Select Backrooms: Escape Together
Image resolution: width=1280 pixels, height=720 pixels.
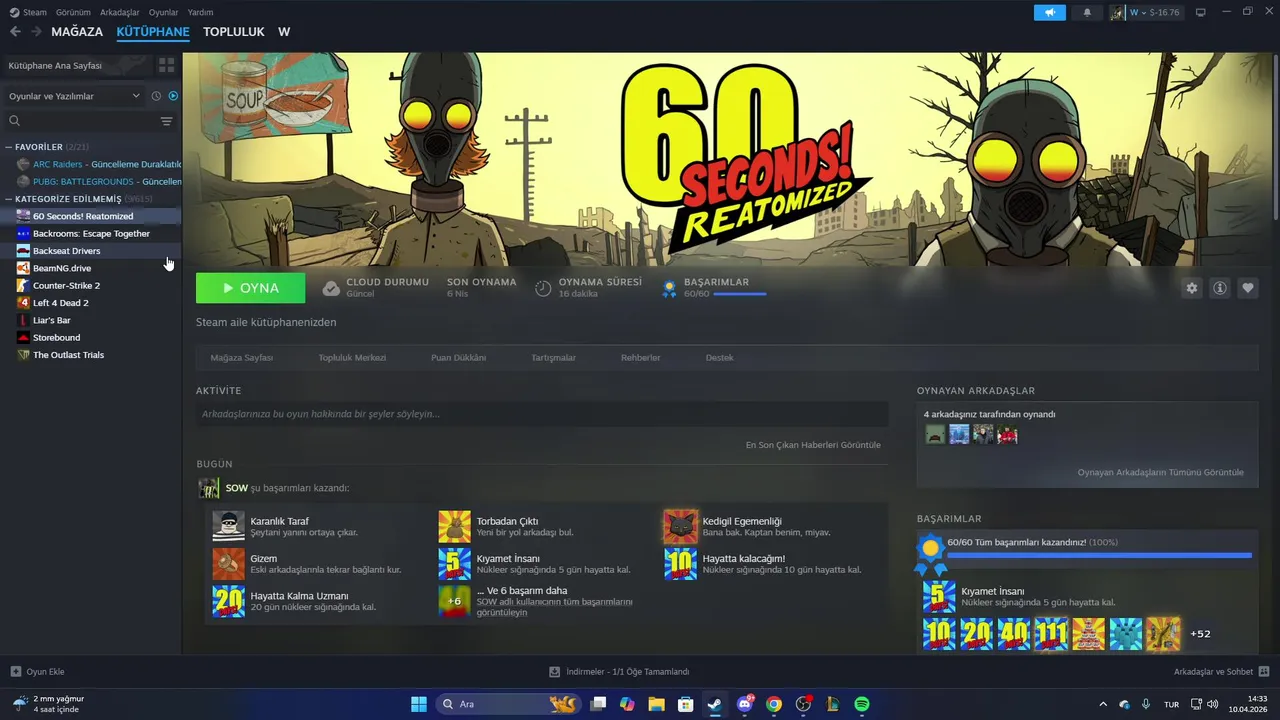click(91, 233)
